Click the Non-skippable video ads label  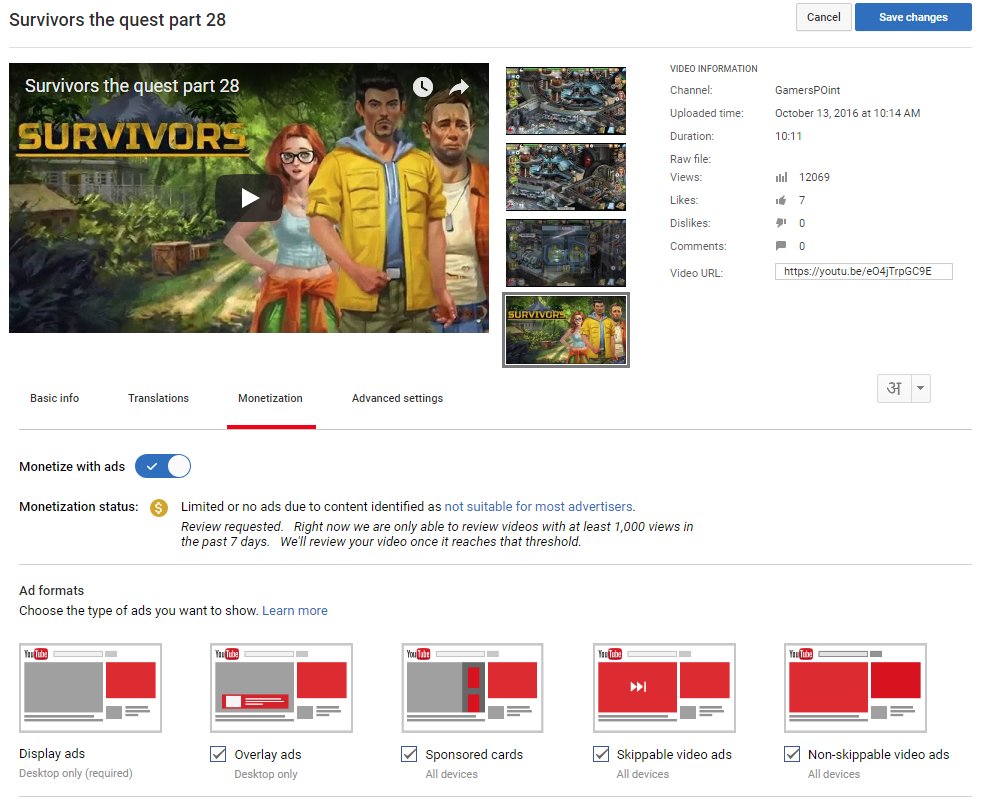879,755
